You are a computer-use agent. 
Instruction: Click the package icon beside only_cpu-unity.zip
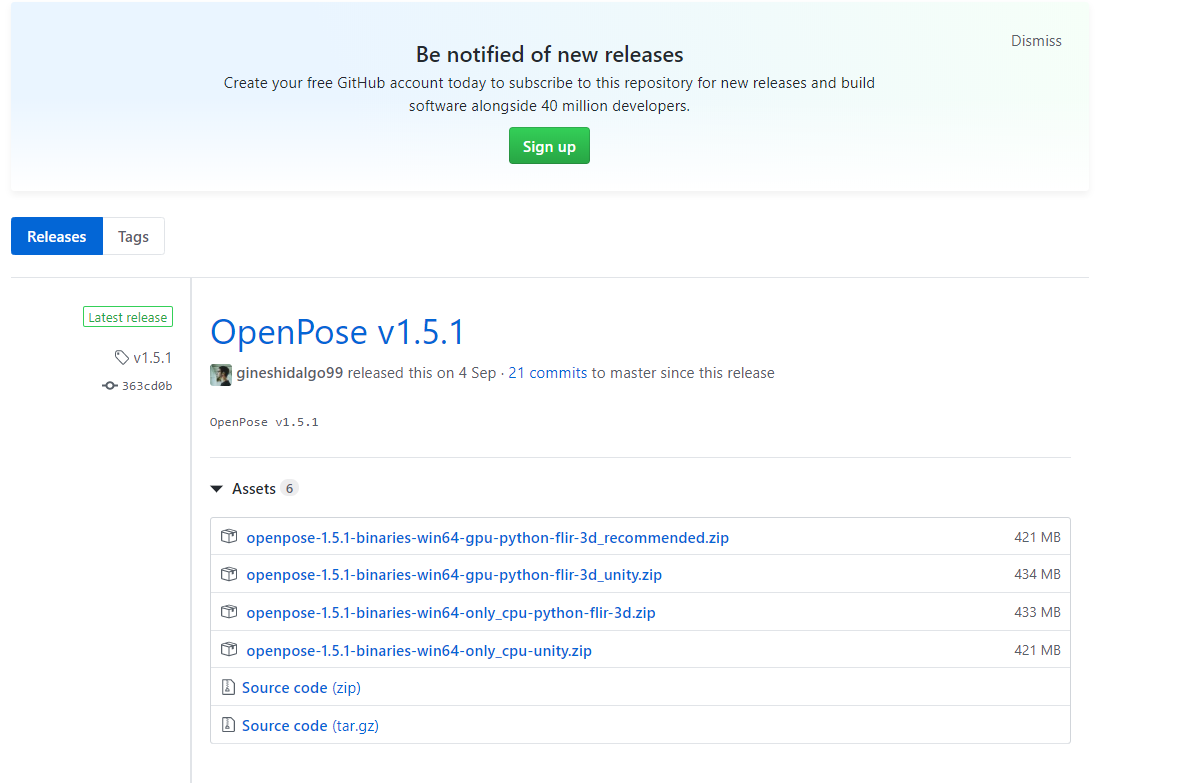pos(229,650)
